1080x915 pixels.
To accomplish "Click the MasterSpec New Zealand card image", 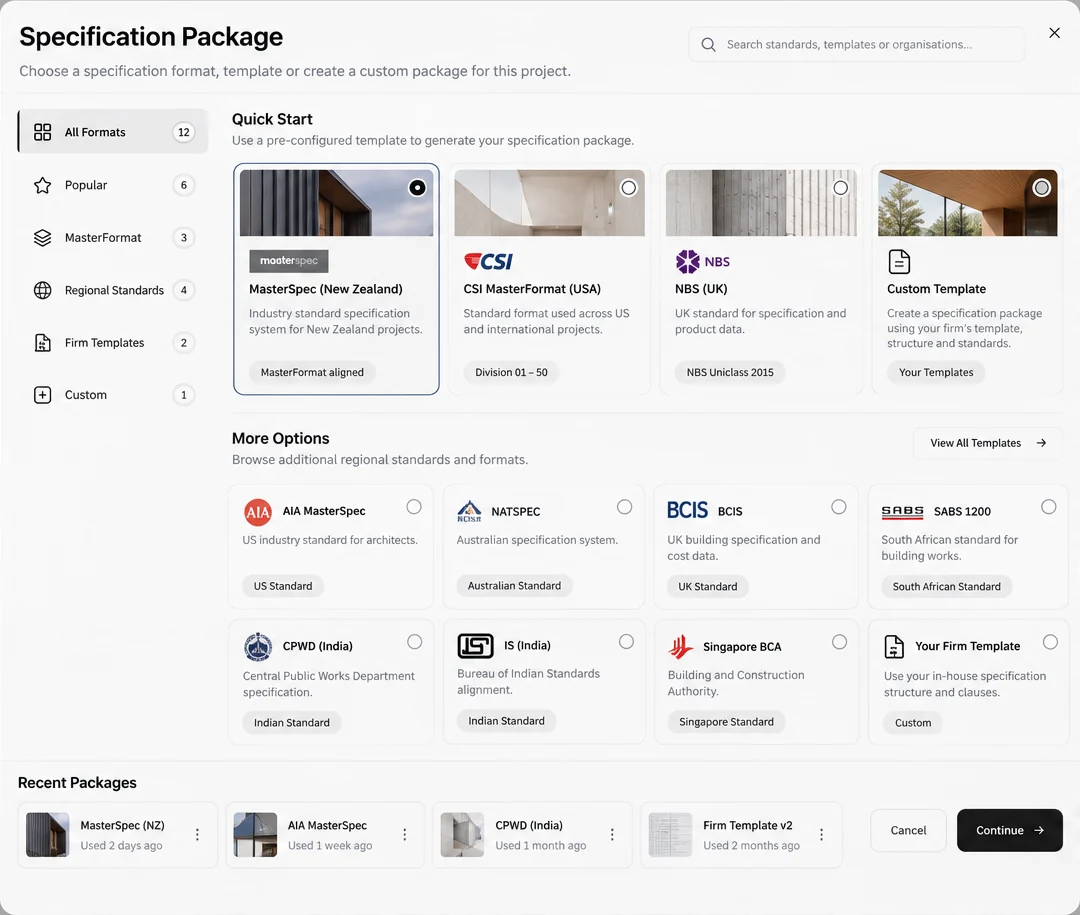I will 337,203.
